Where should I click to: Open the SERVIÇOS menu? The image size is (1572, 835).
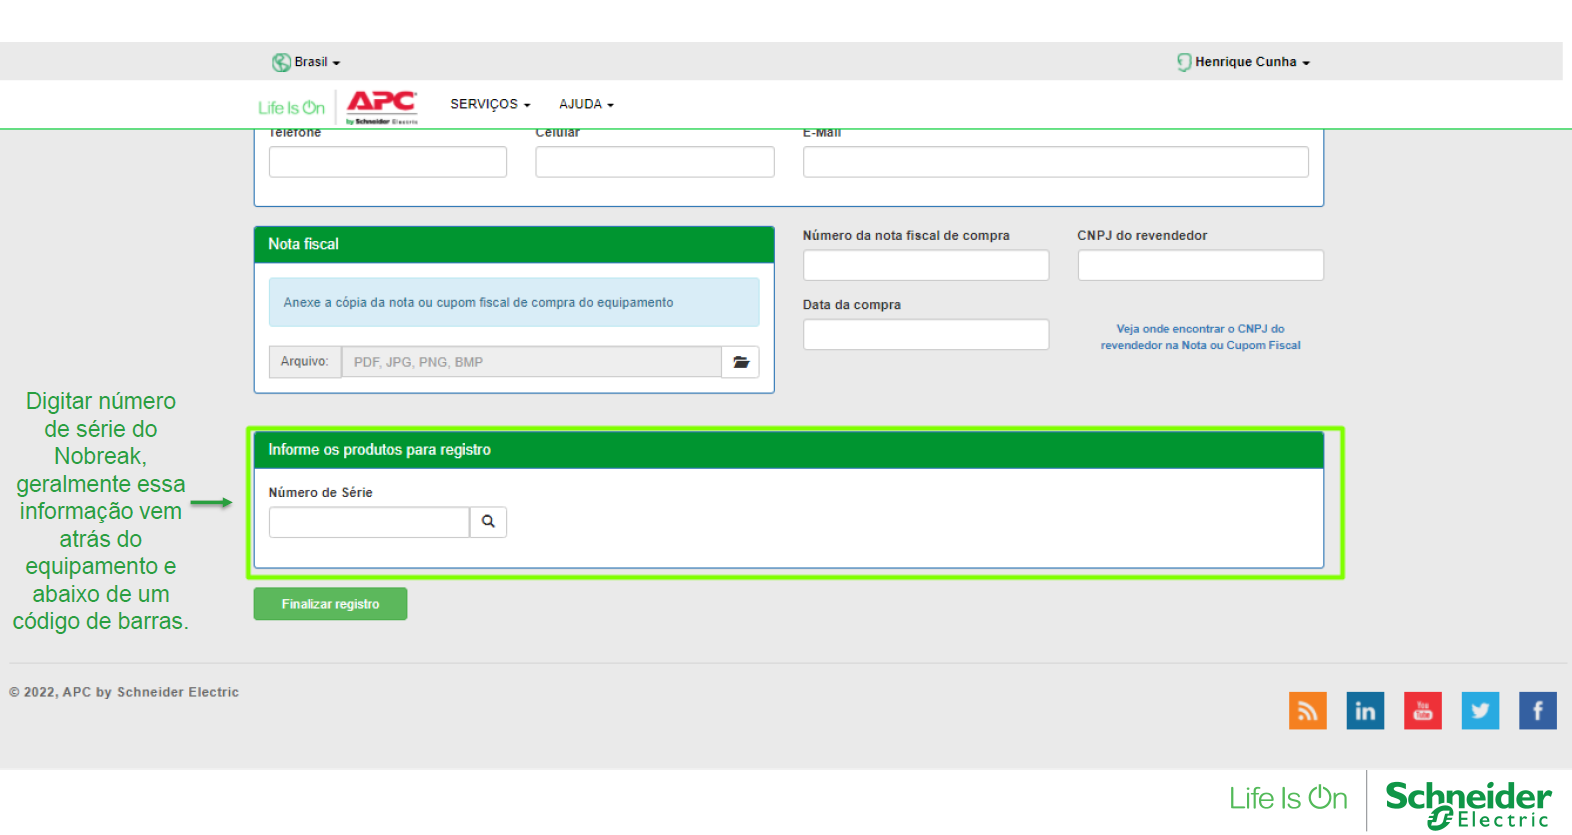490,104
